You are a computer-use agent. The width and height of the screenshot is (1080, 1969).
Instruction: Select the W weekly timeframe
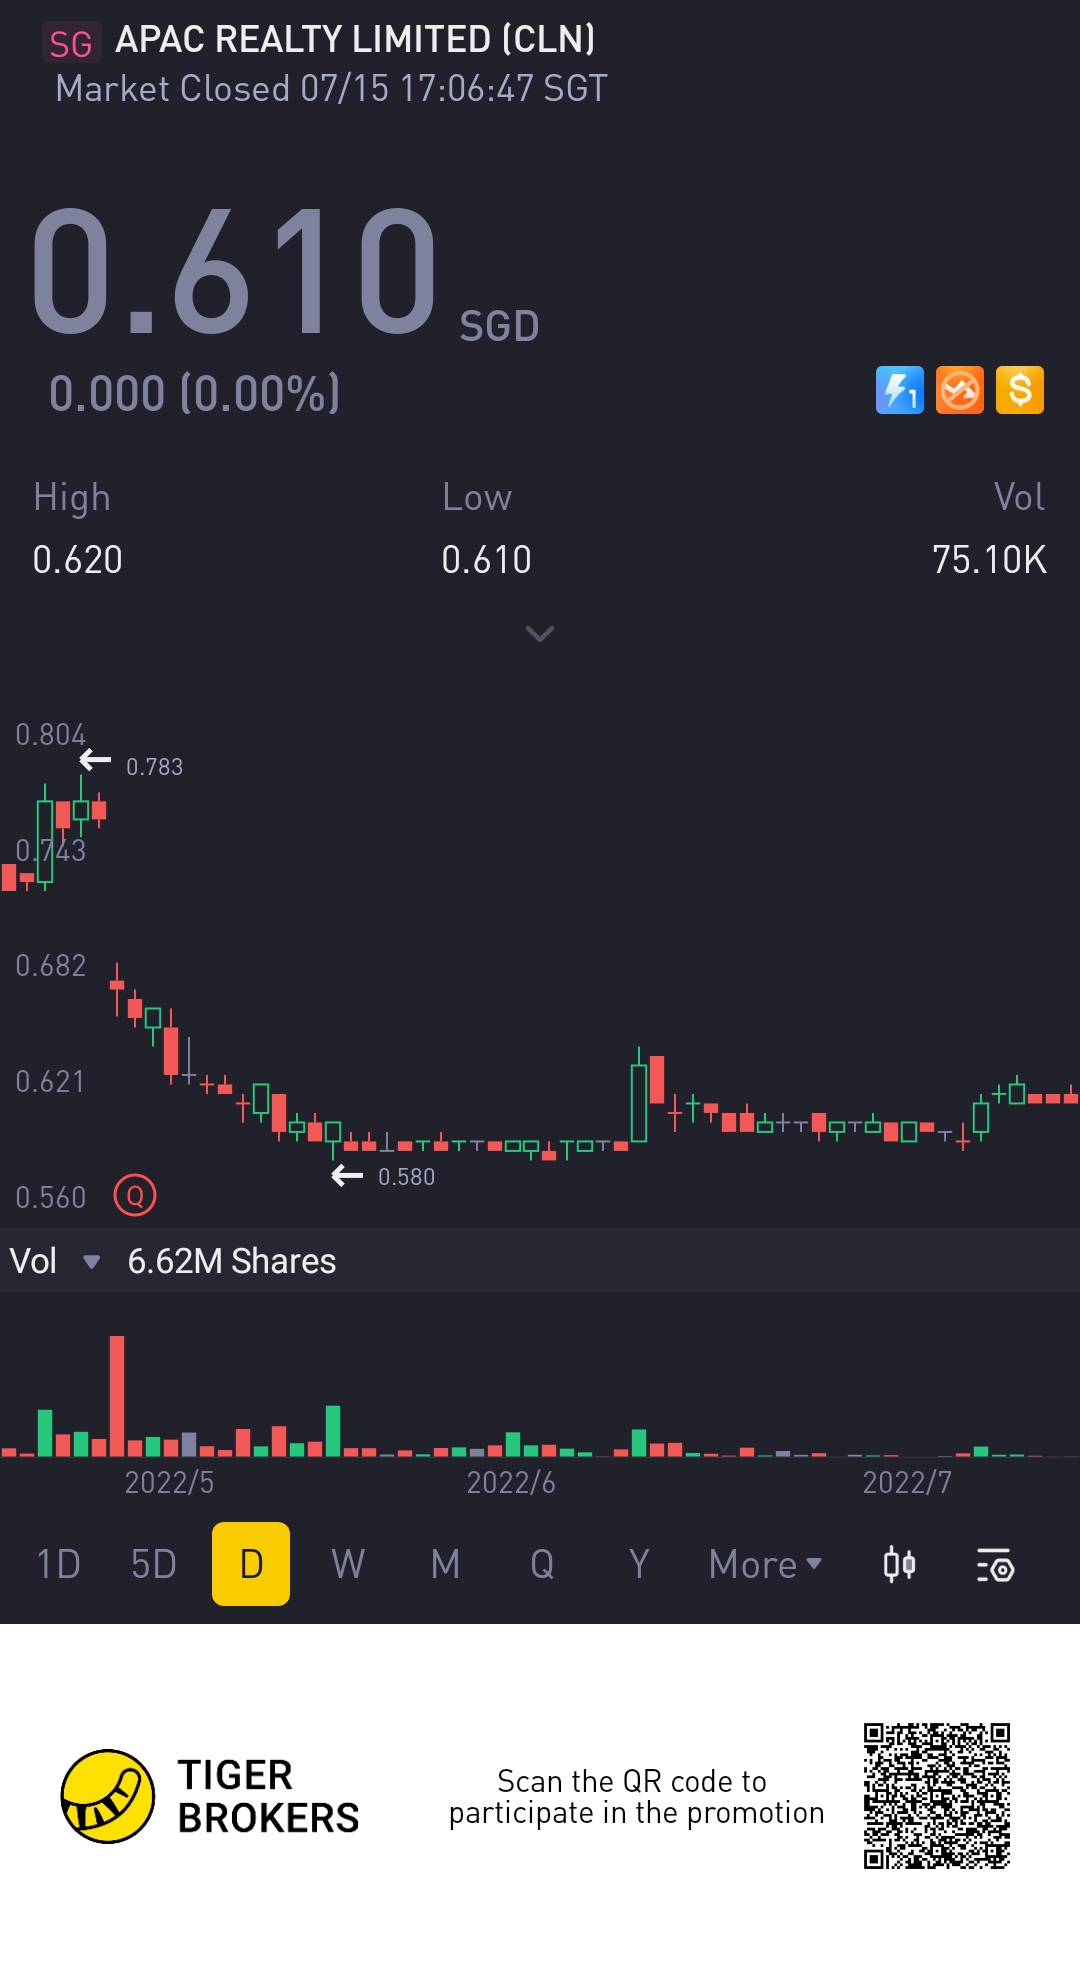point(348,1564)
